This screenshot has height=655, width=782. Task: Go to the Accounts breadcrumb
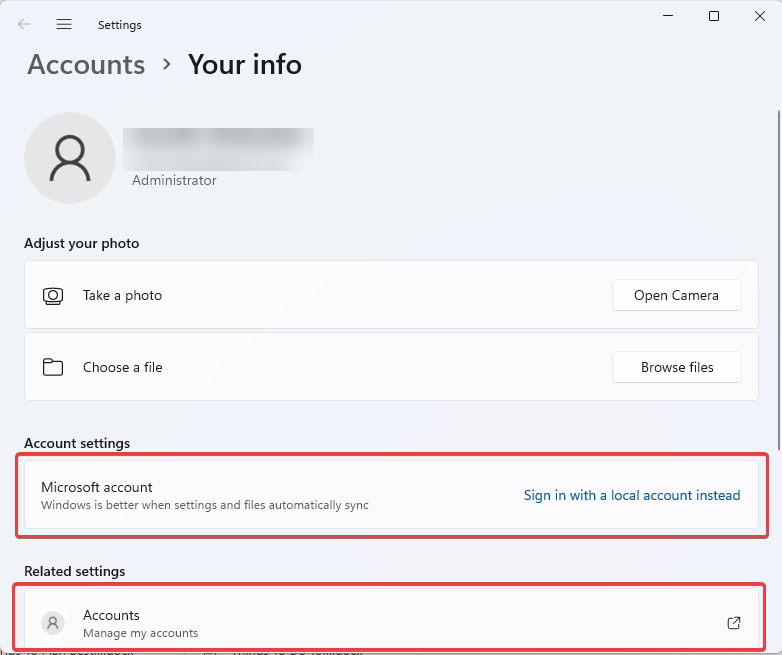point(86,64)
